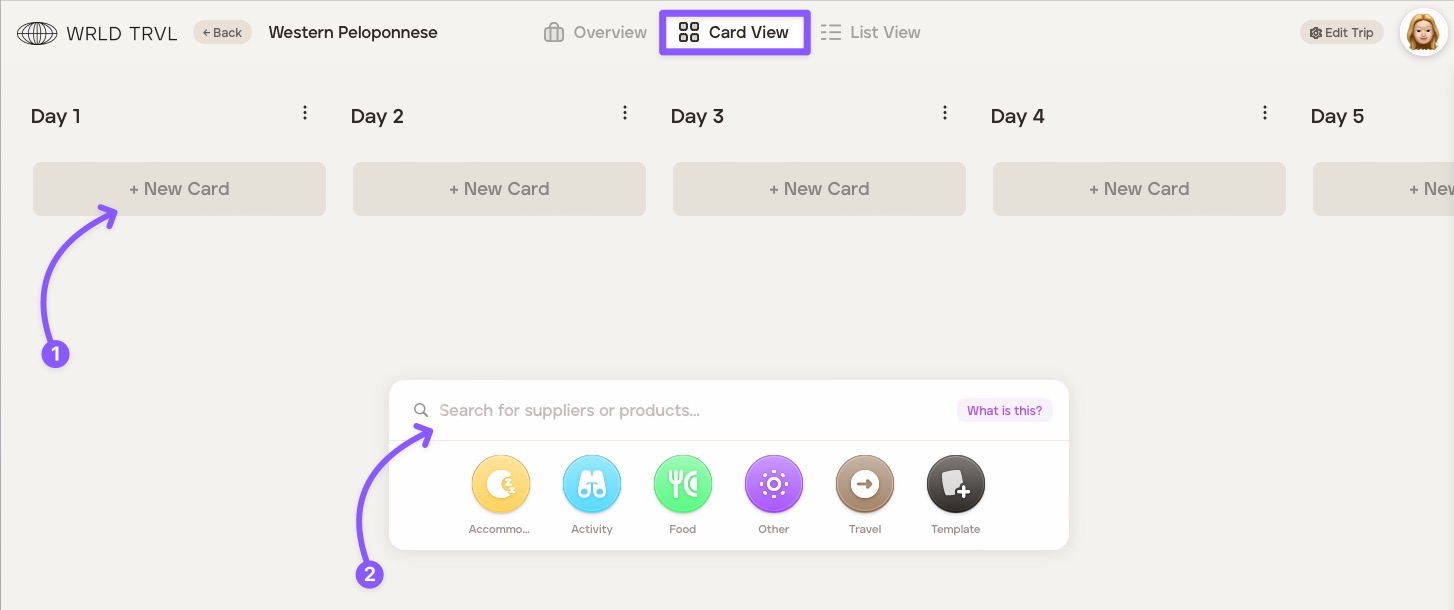
Task: Choose the Travel arrow icon
Action: click(x=864, y=485)
